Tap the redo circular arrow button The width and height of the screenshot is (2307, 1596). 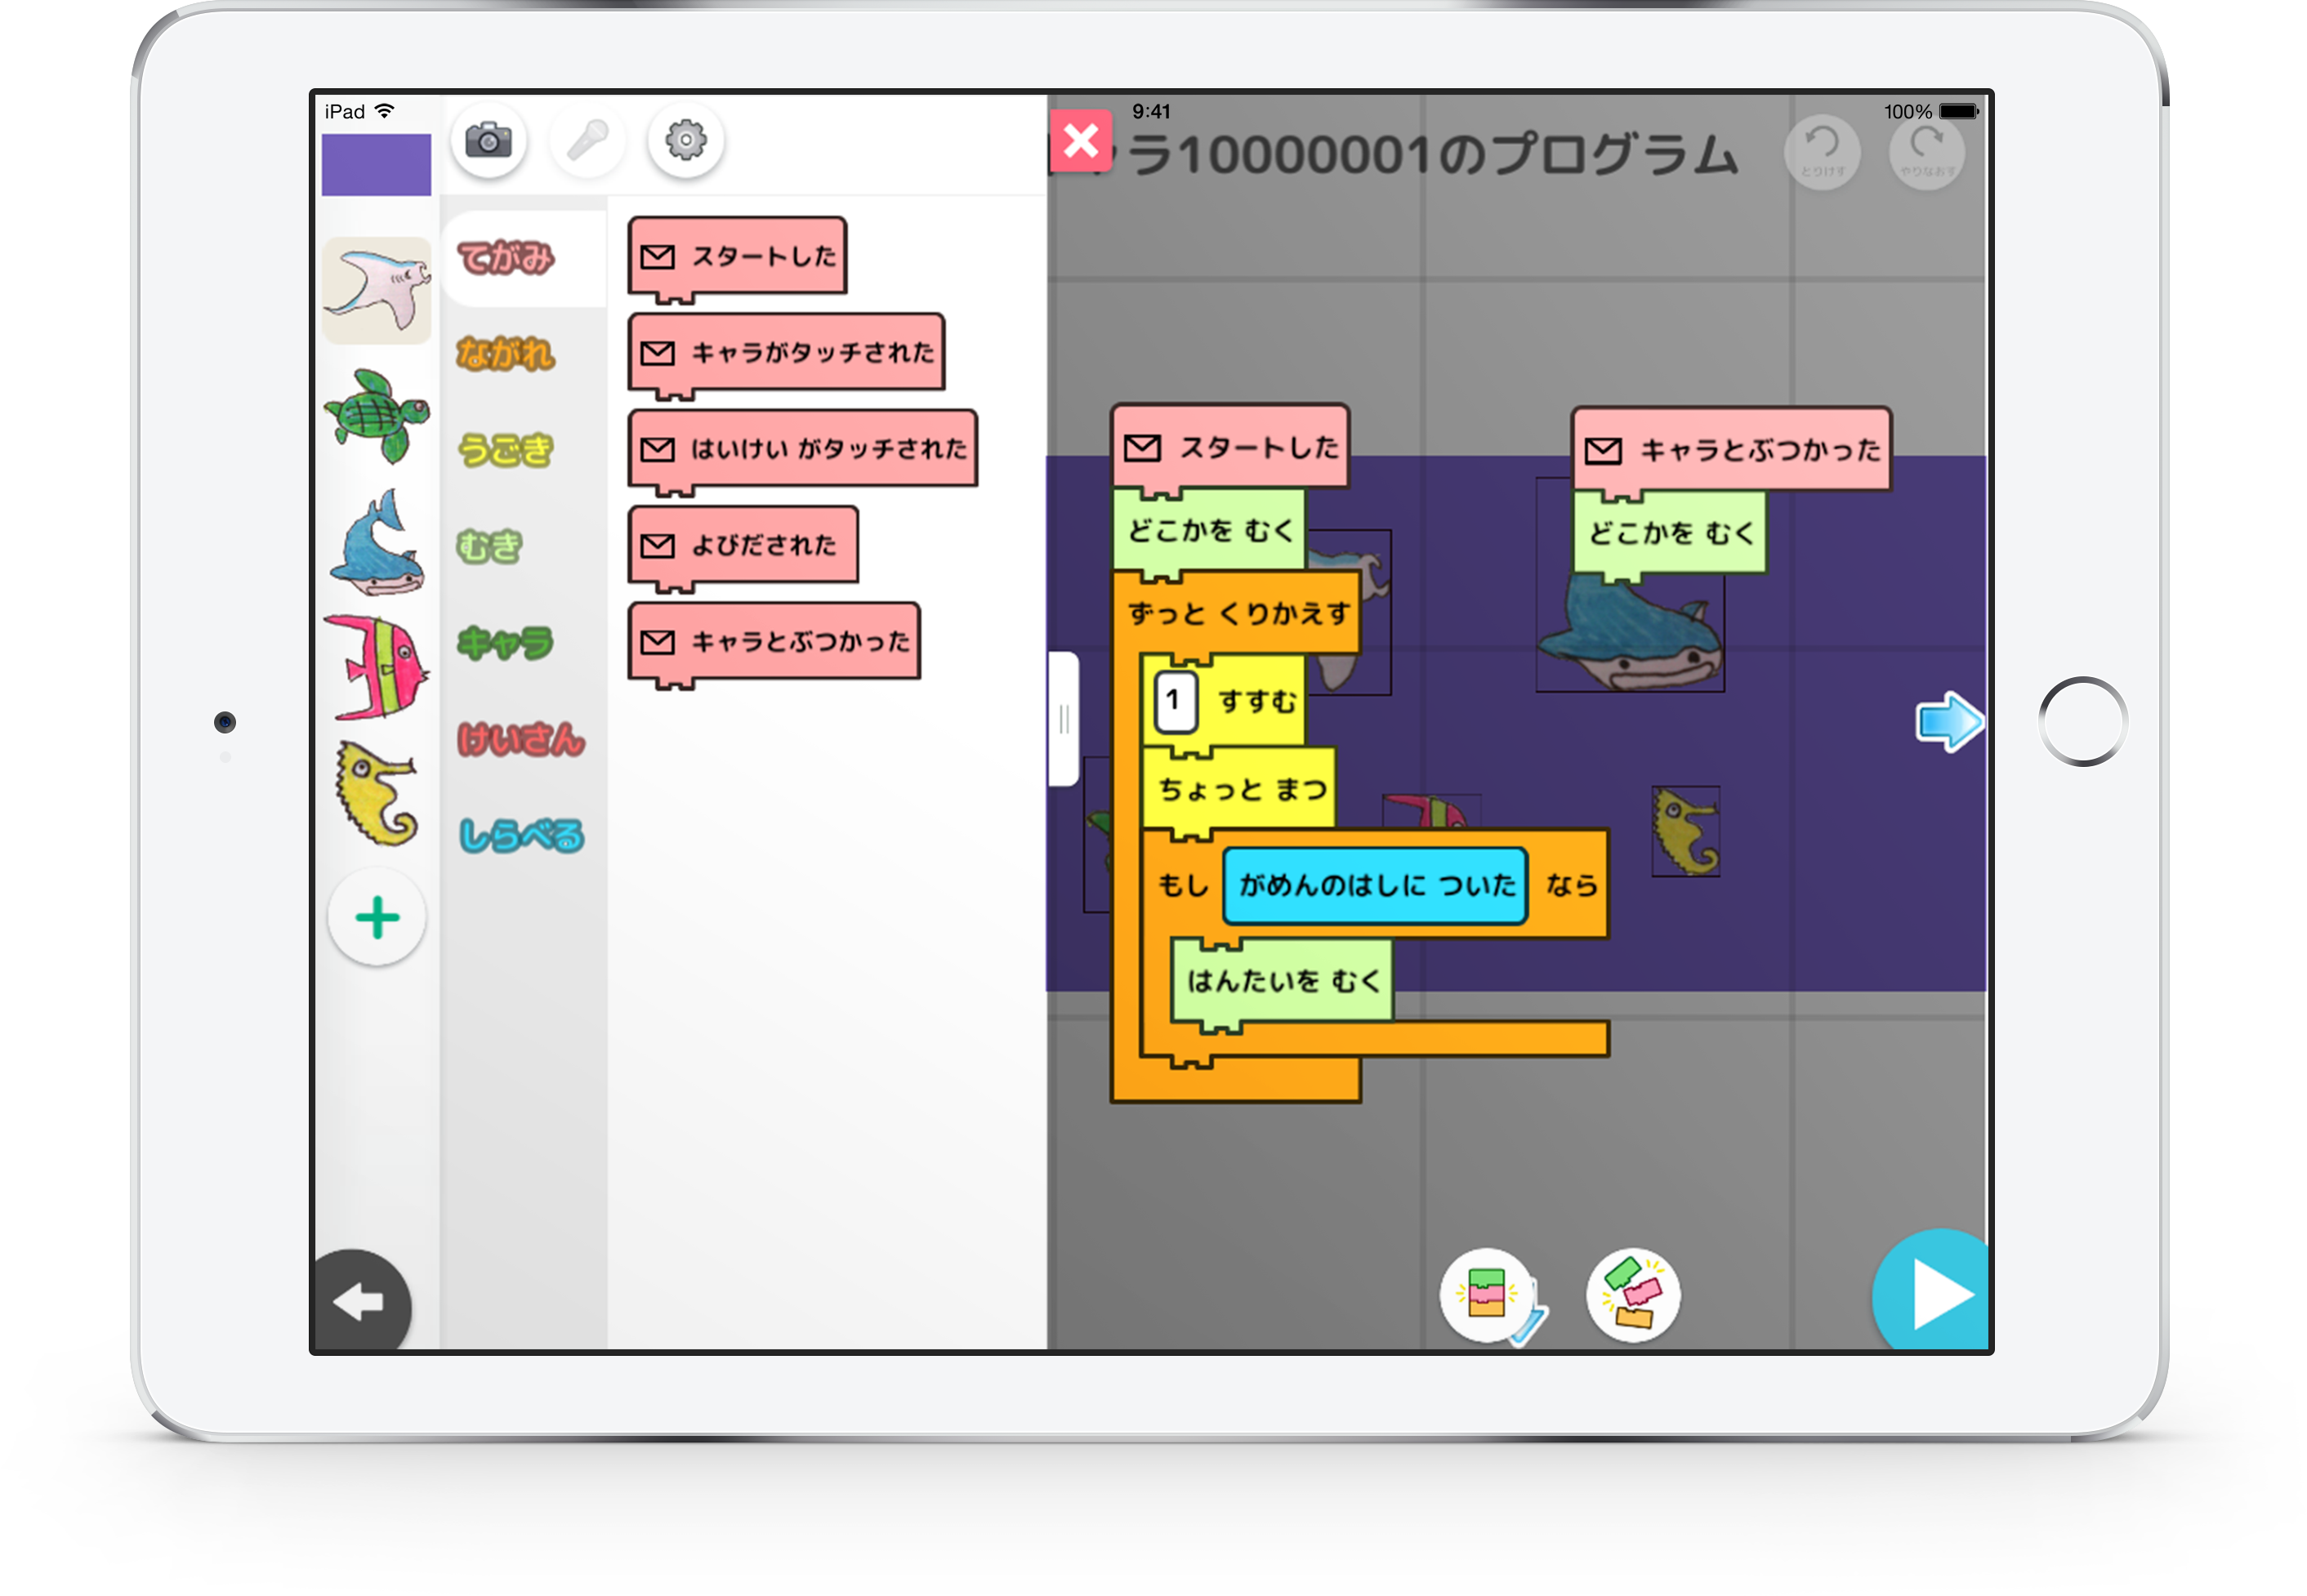[1927, 151]
